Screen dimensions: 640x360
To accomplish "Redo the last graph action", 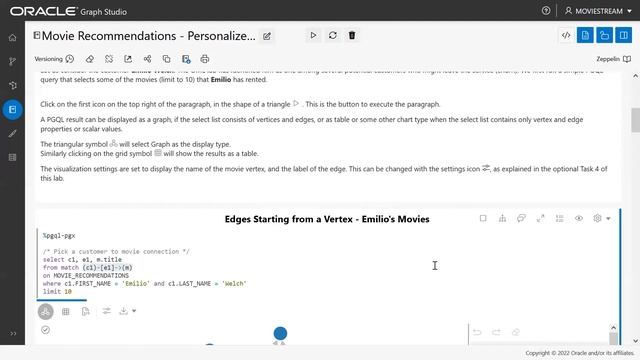I will point(496,332).
